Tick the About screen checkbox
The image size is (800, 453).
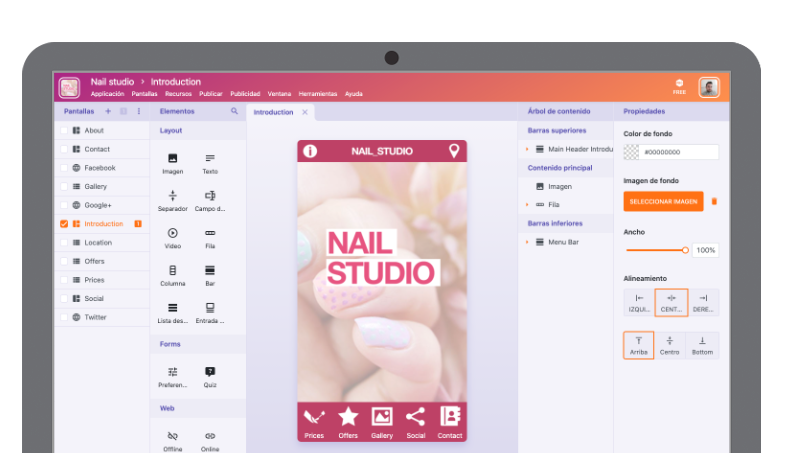[x=65, y=130]
